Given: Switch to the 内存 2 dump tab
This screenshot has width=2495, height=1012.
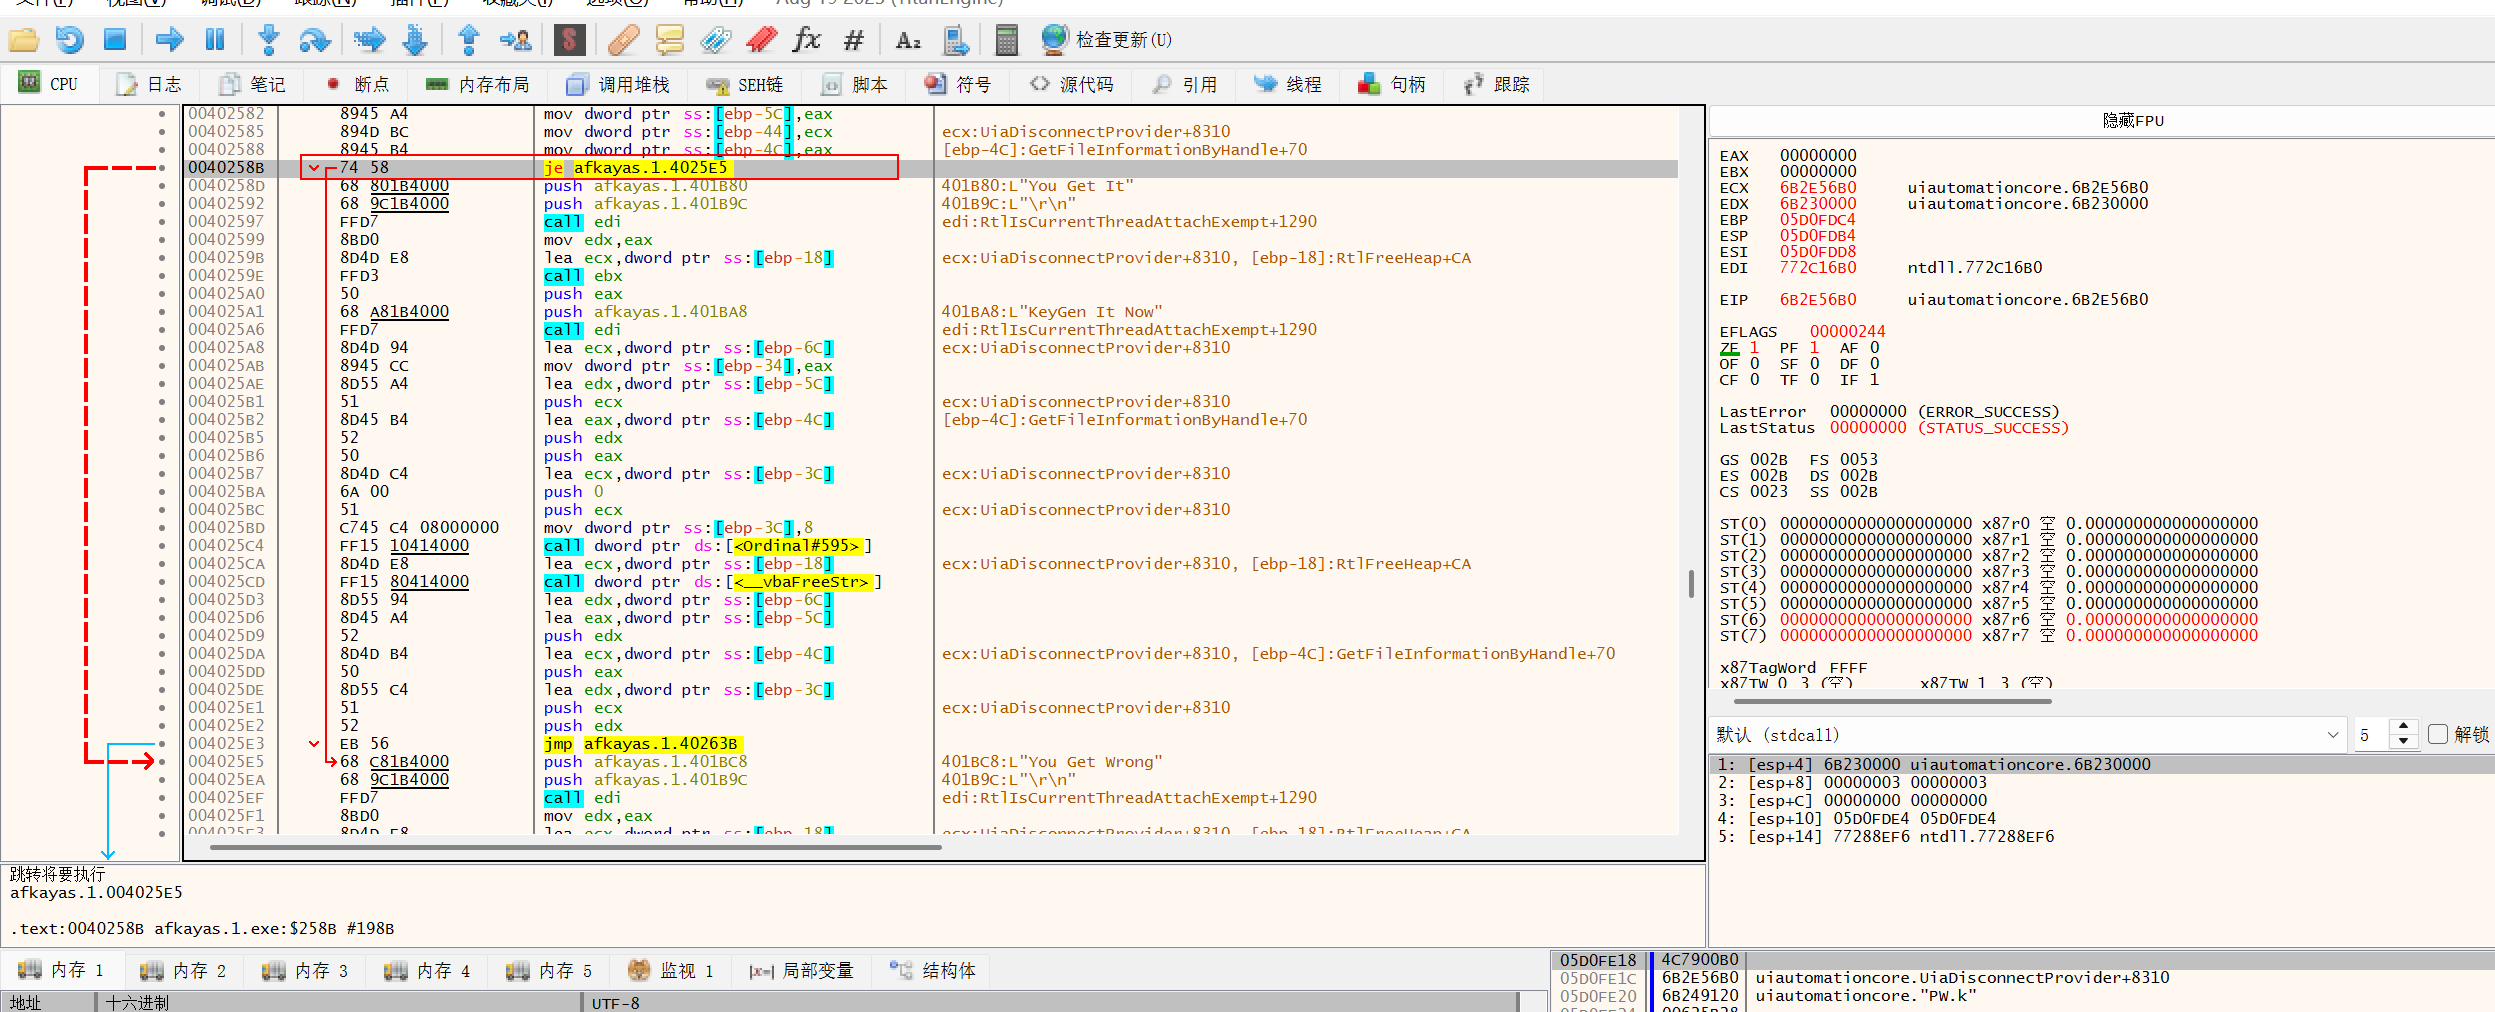Looking at the screenshot, I should click(x=183, y=970).
